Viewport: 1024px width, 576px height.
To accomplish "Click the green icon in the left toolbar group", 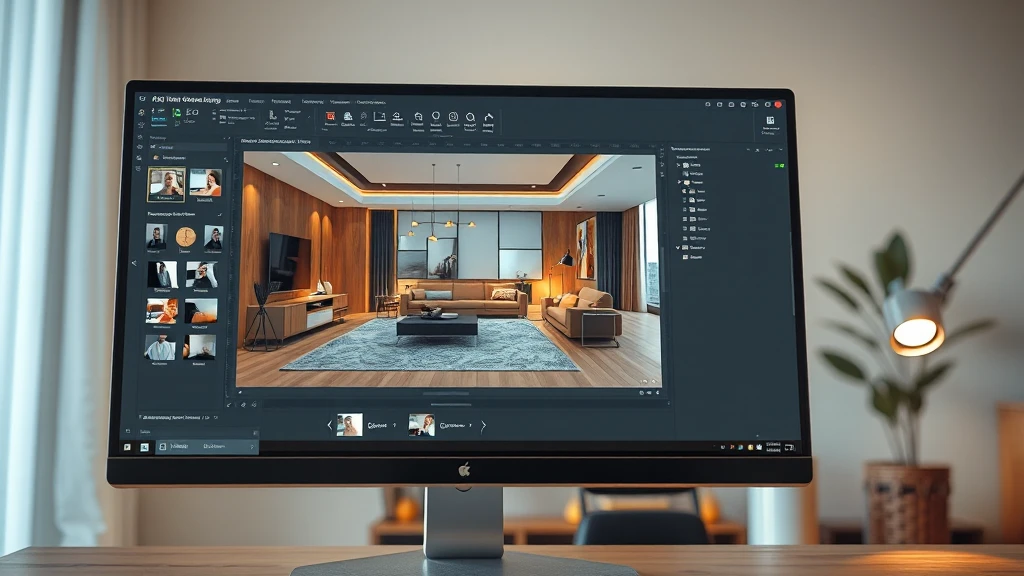I will [177, 113].
